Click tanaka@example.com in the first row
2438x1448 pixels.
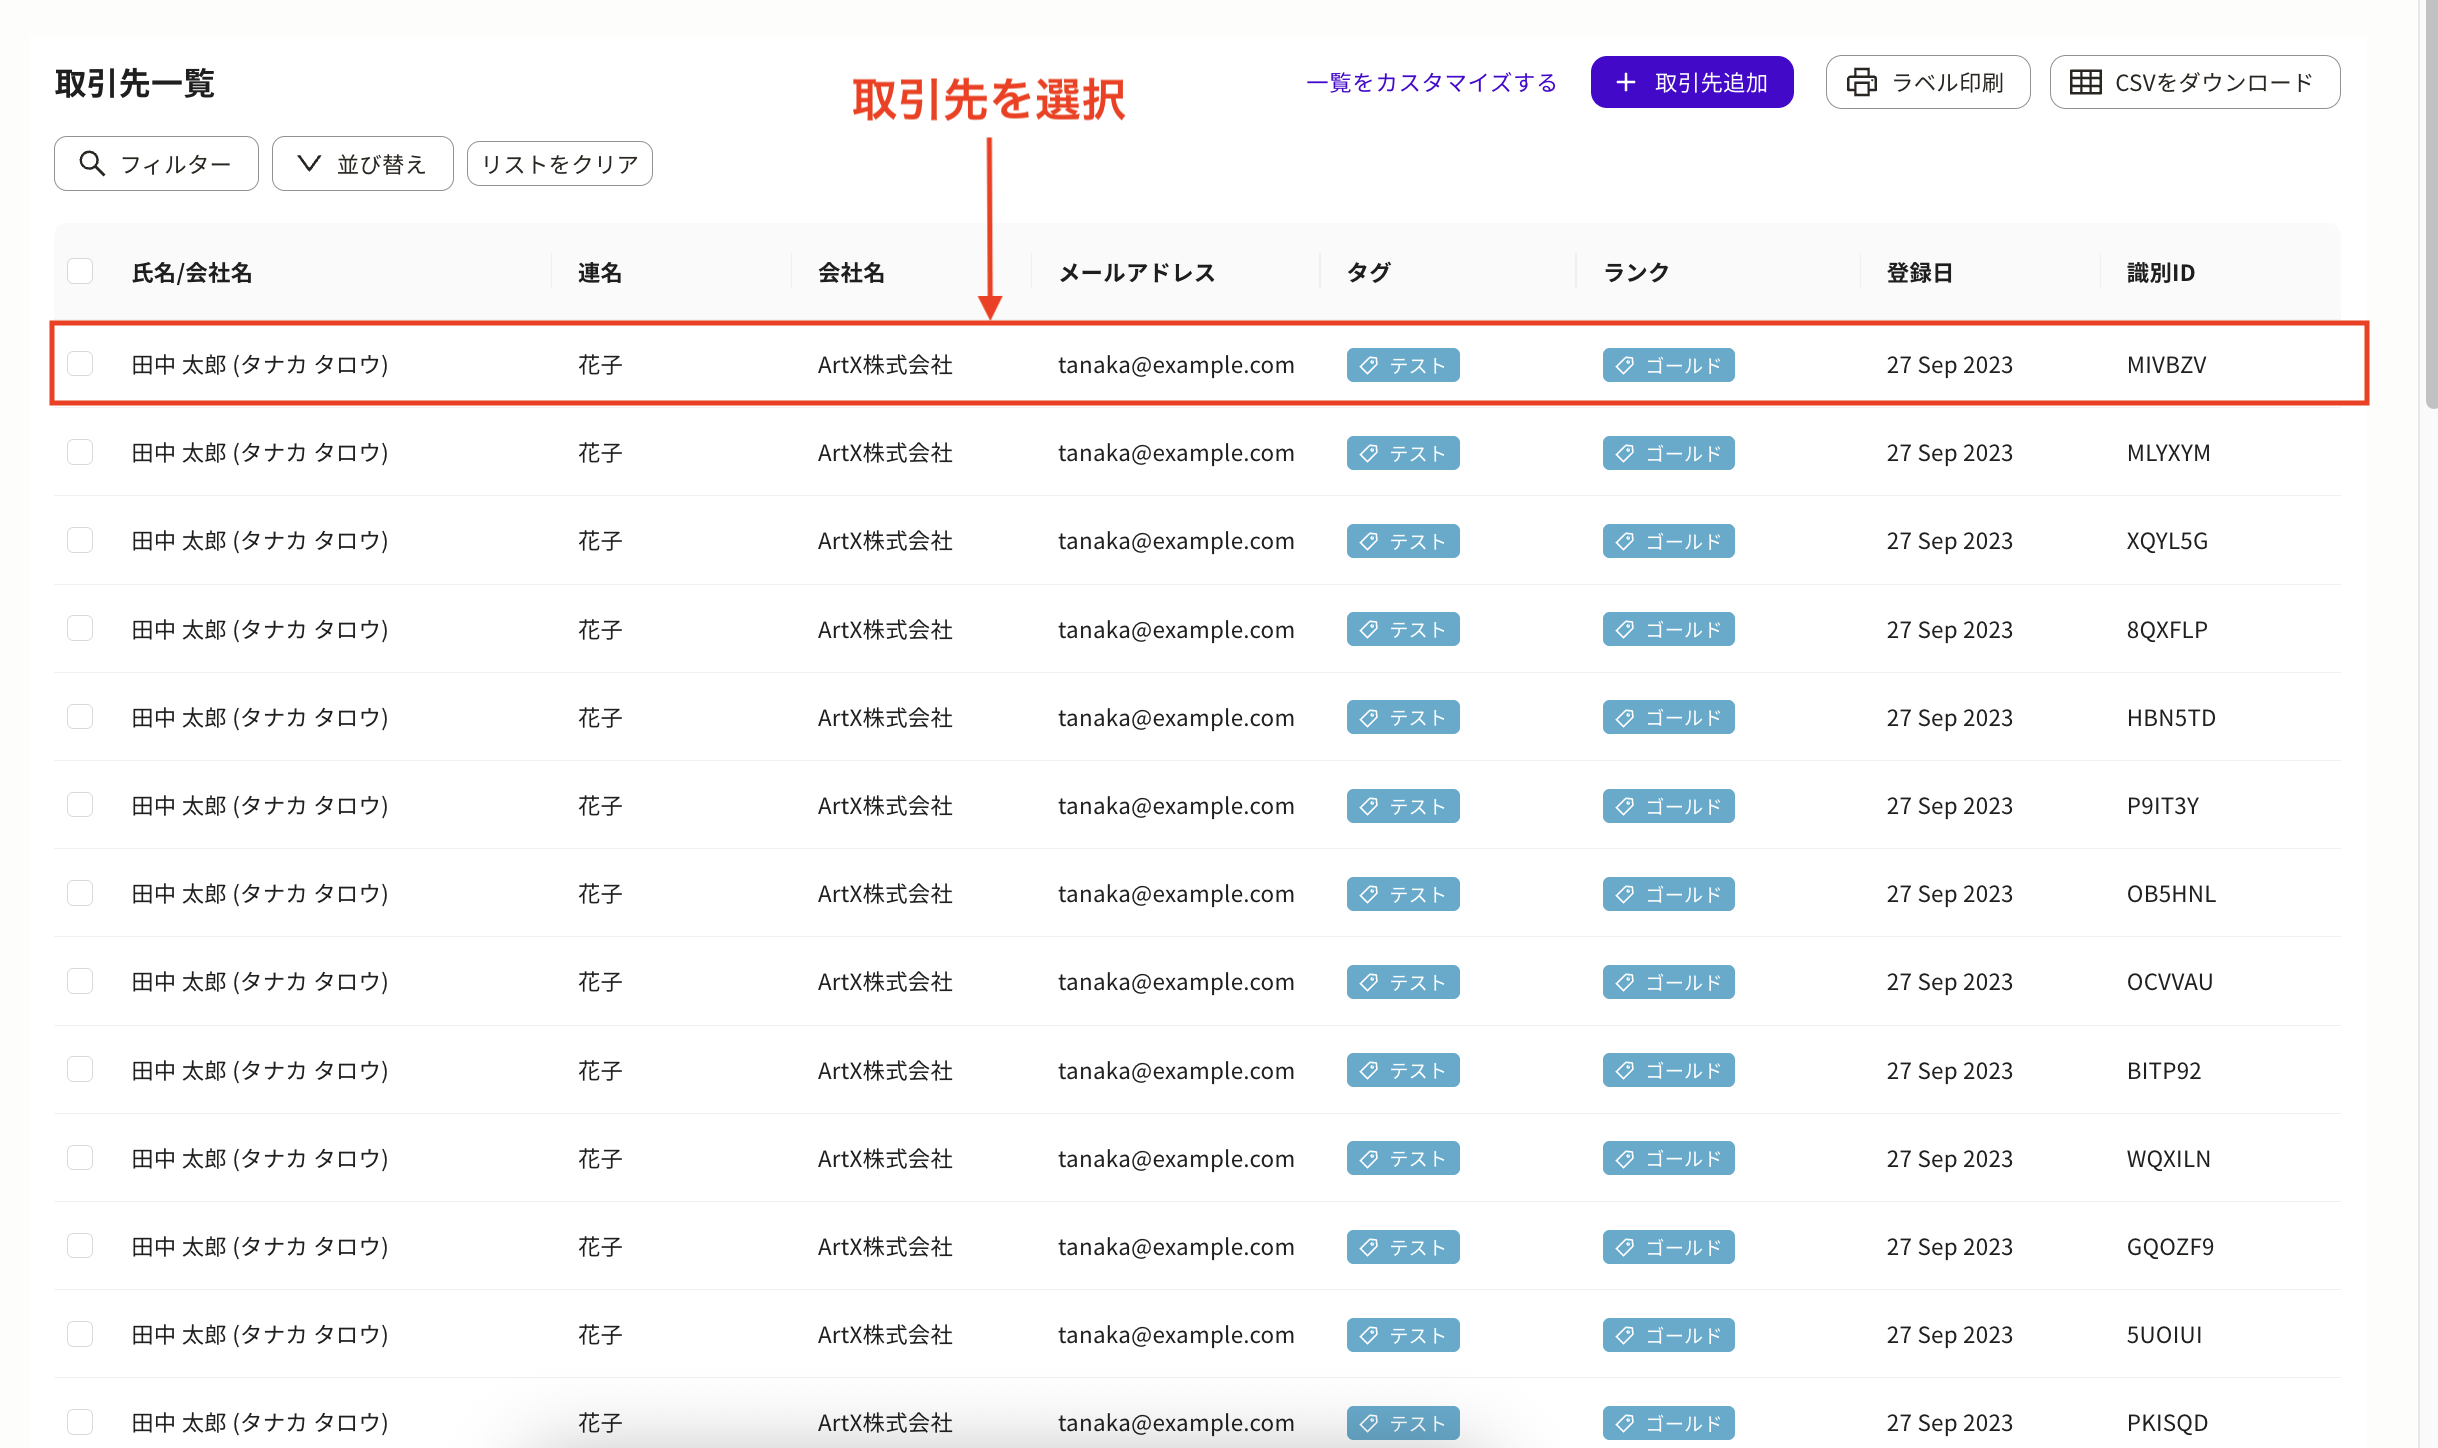(x=1176, y=365)
